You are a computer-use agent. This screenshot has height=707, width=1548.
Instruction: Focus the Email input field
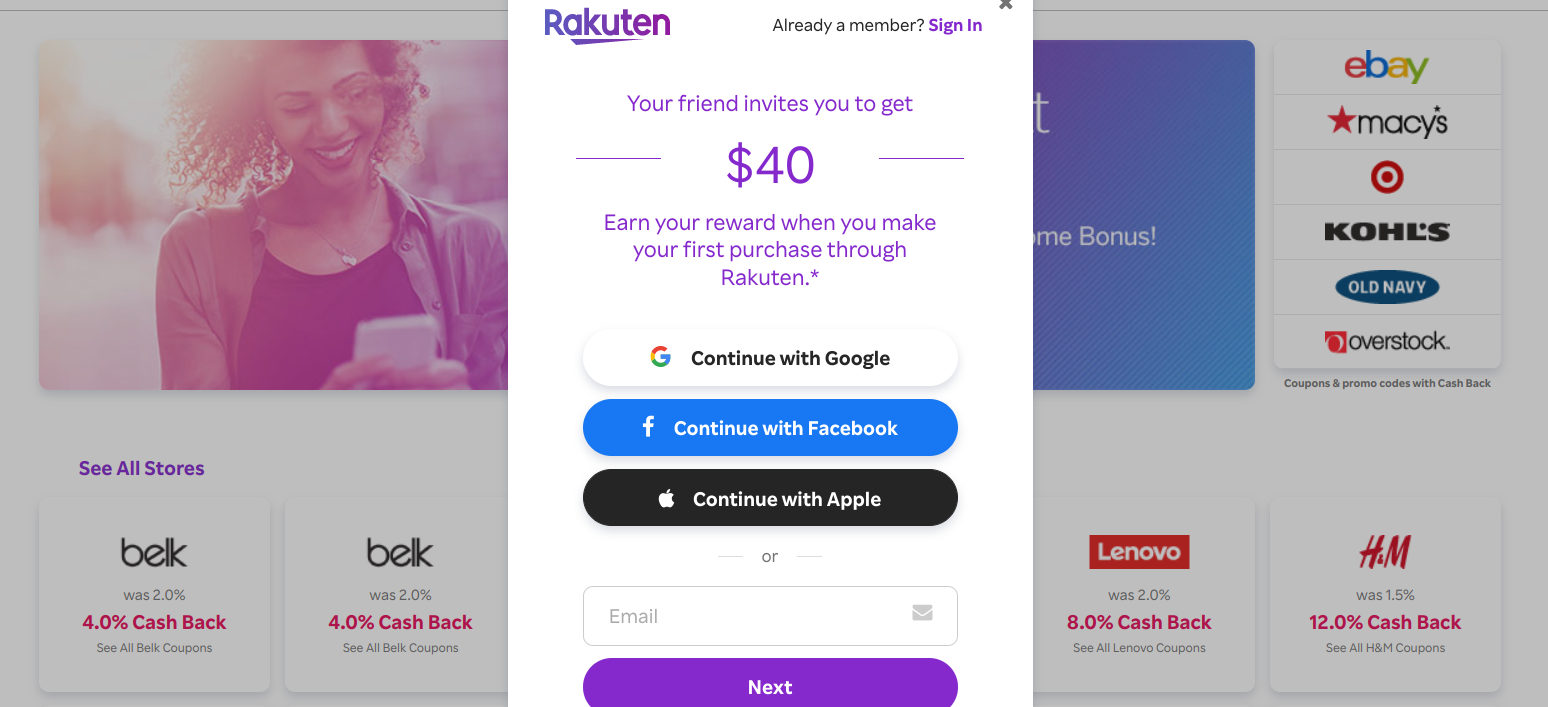coord(770,616)
